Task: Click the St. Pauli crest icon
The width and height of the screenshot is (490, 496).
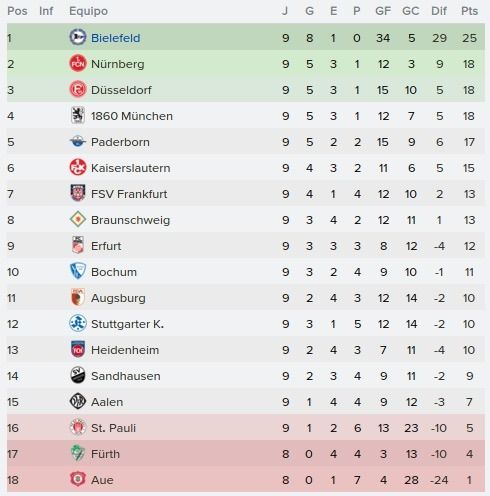Action: (x=78, y=427)
